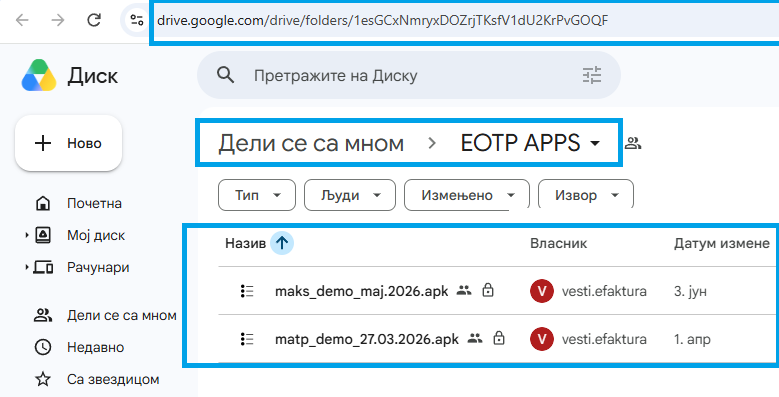This screenshot has width=779, height=397.
Task: Click the address bar URL
Action: click(383, 20)
